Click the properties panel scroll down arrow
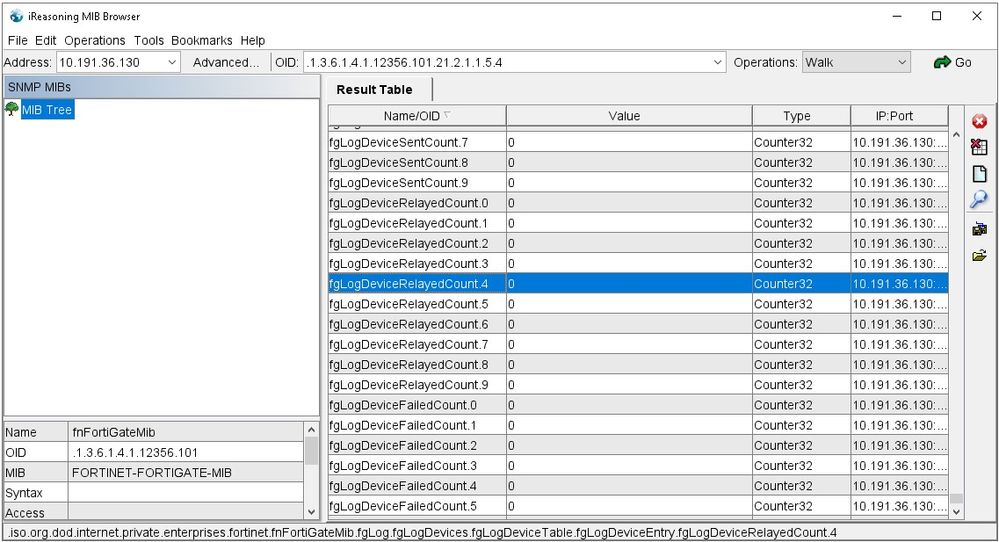The width and height of the screenshot is (999, 542). point(311,511)
